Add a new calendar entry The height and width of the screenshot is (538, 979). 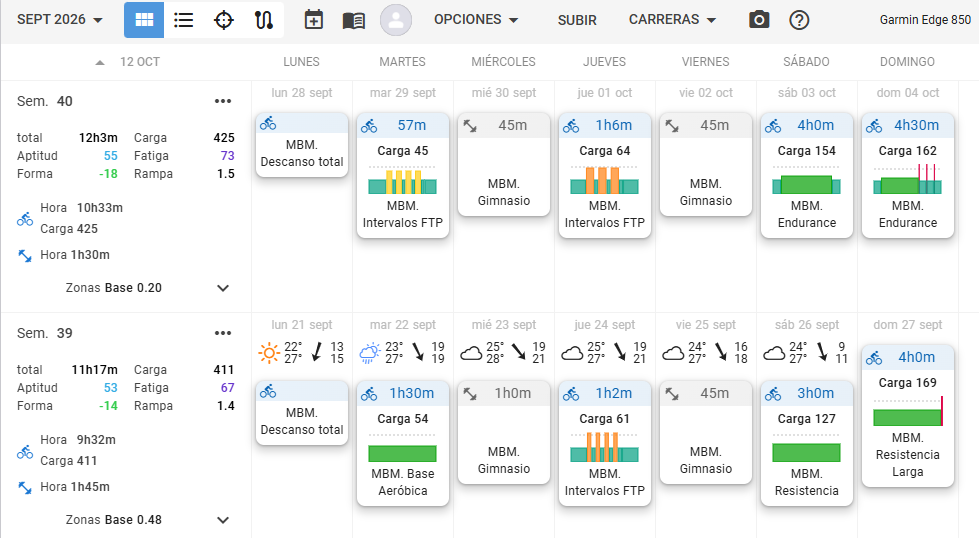313,20
